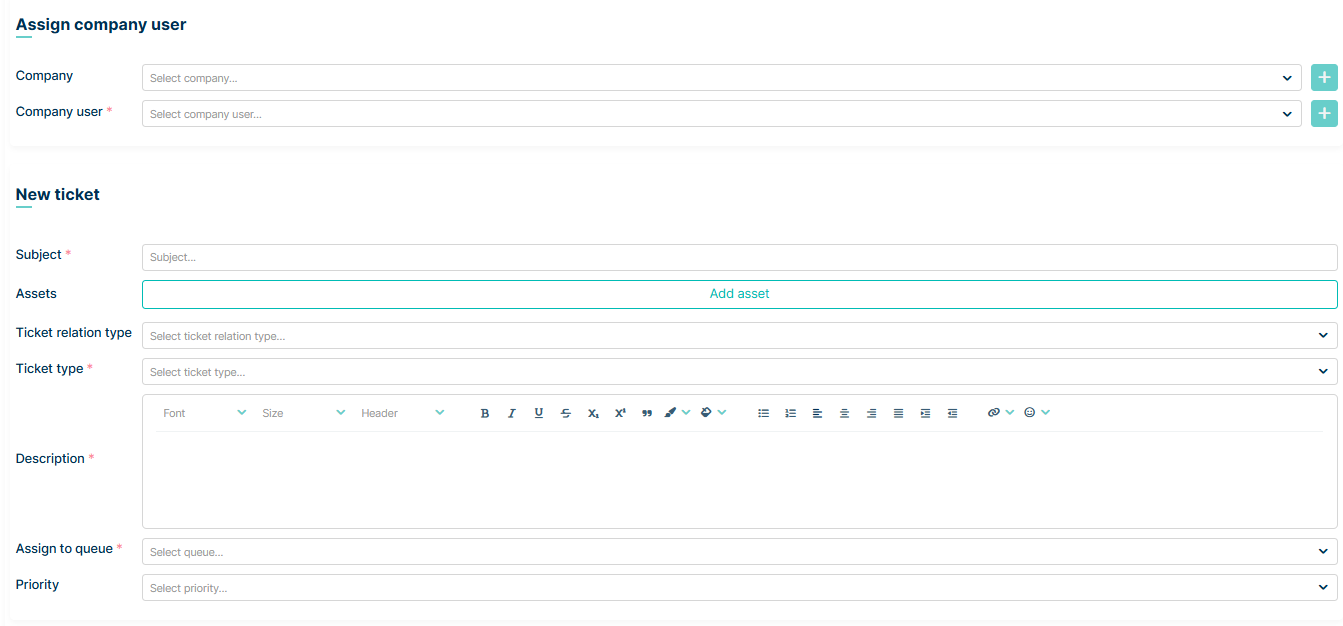Insert a numbered list
Viewport: 1343px width, 626px height.
tap(791, 413)
